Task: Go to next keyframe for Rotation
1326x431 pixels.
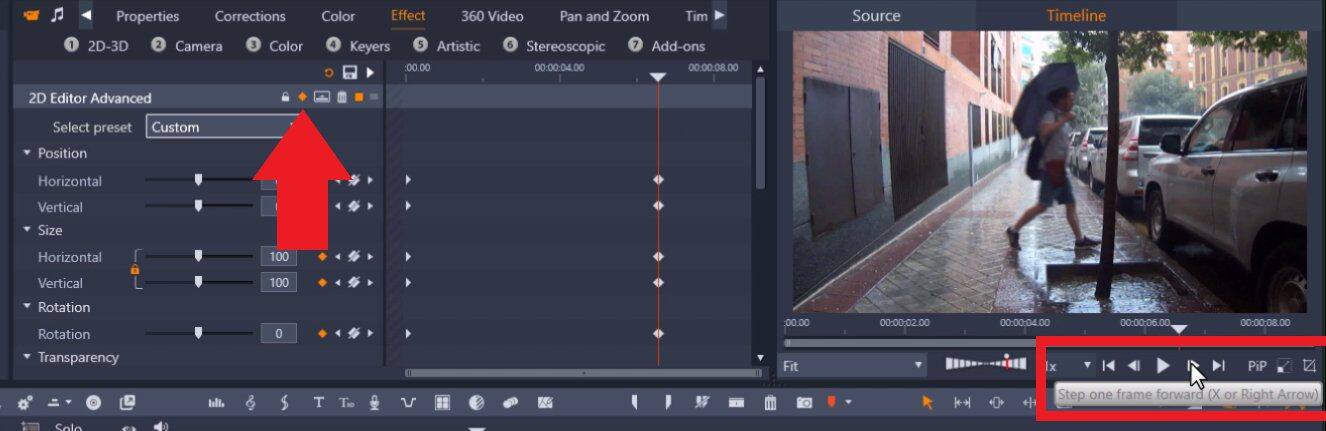Action: (x=370, y=333)
